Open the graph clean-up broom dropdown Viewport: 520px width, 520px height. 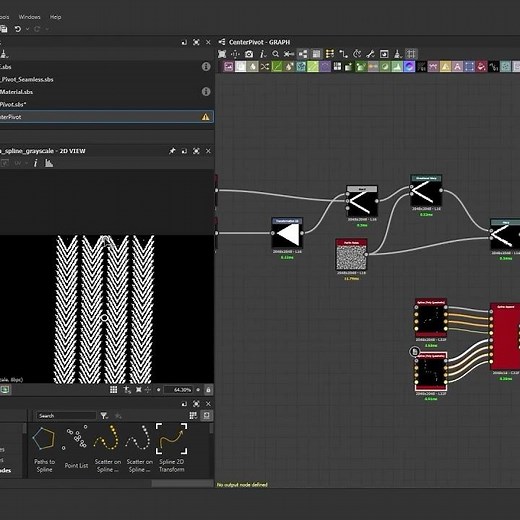tap(398, 54)
